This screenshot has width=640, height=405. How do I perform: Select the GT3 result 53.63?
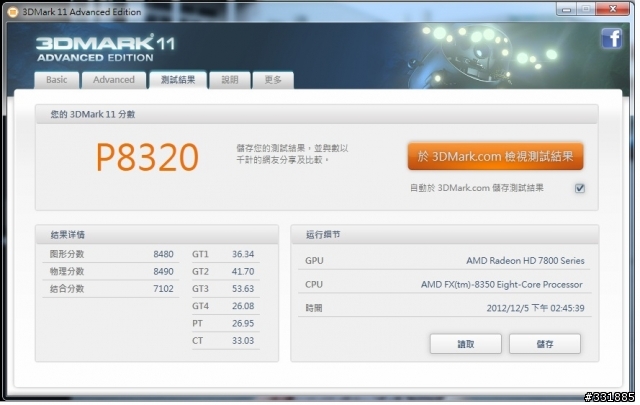click(243, 289)
